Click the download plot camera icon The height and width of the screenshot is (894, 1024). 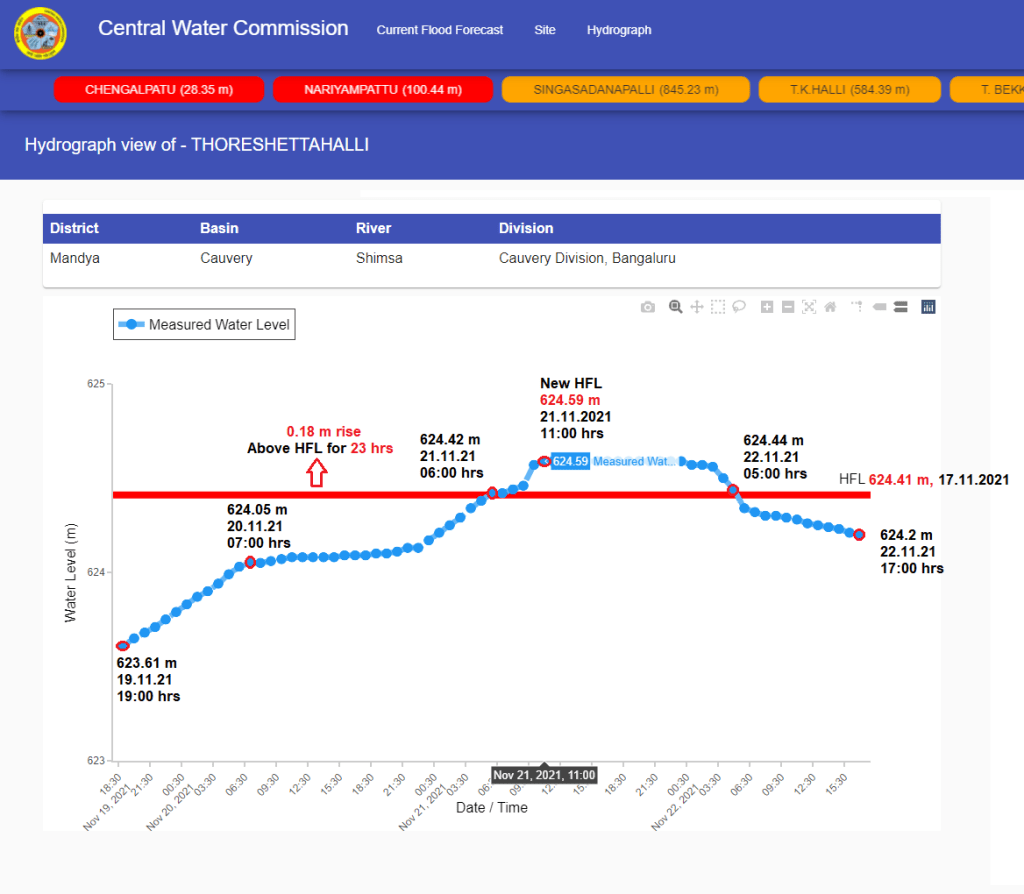648,307
